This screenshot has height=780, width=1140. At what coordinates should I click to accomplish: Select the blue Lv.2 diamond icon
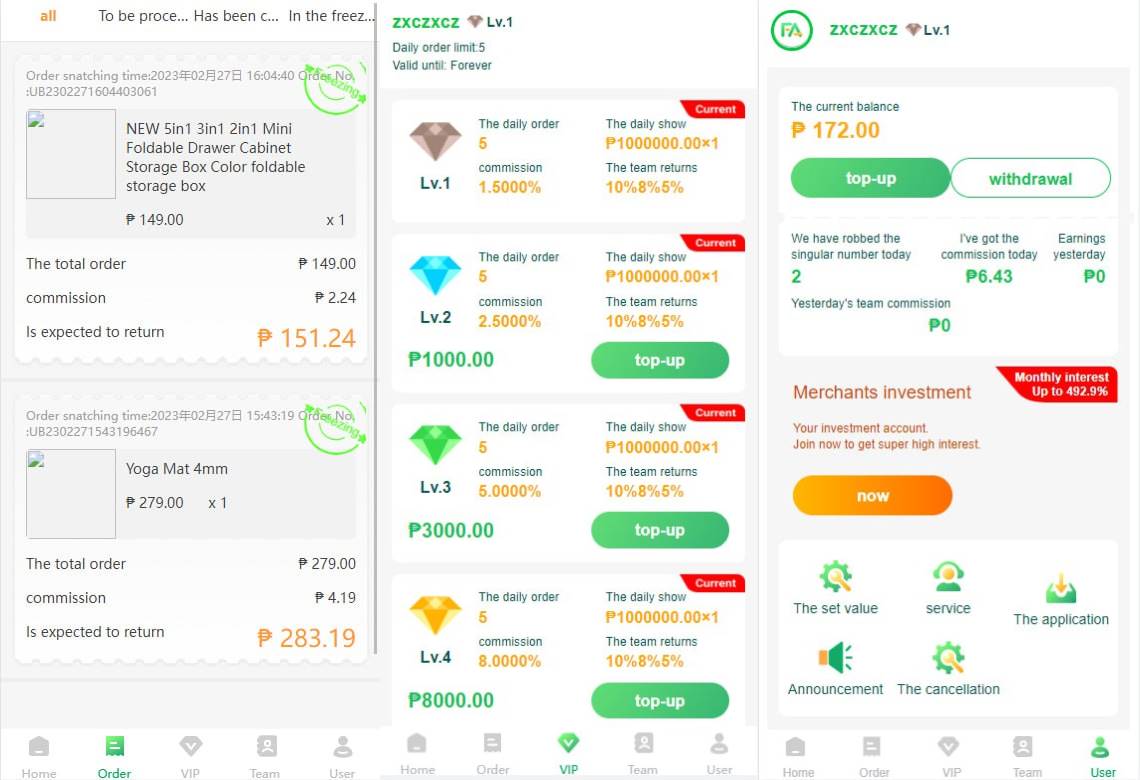point(435,275)
